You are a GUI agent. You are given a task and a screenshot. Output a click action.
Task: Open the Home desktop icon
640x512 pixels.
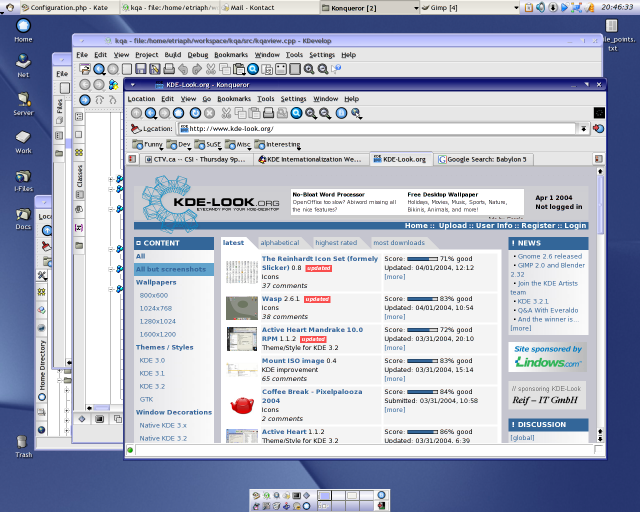[23, 31]
